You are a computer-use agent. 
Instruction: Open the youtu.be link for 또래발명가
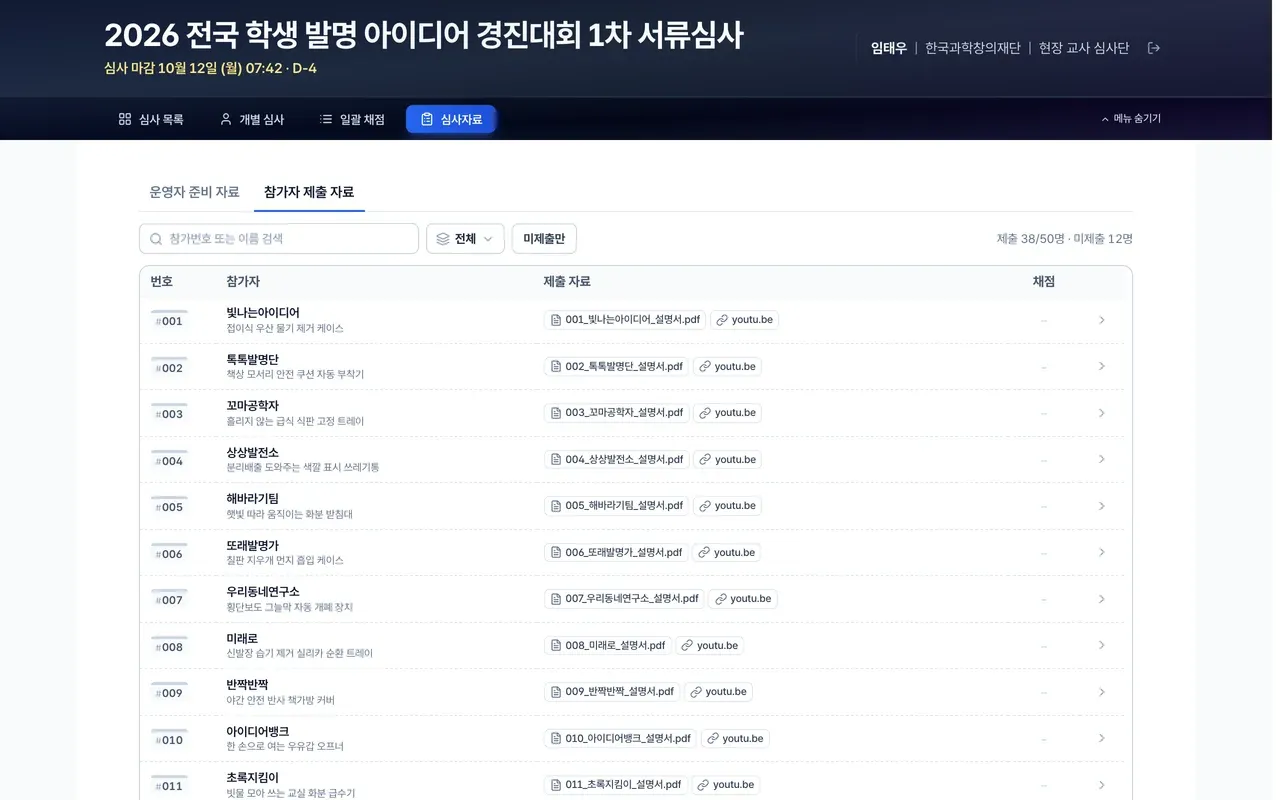pos(726,552)
